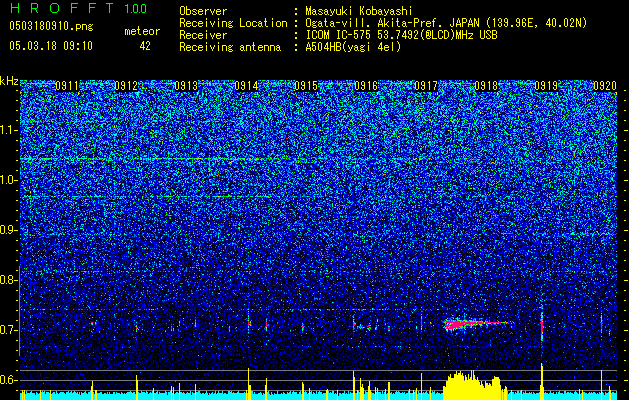Select the ICOM IC-575 53.7492 MHz USB text
This screenshot has height=400, width=629.
click(x=401, y=35)
